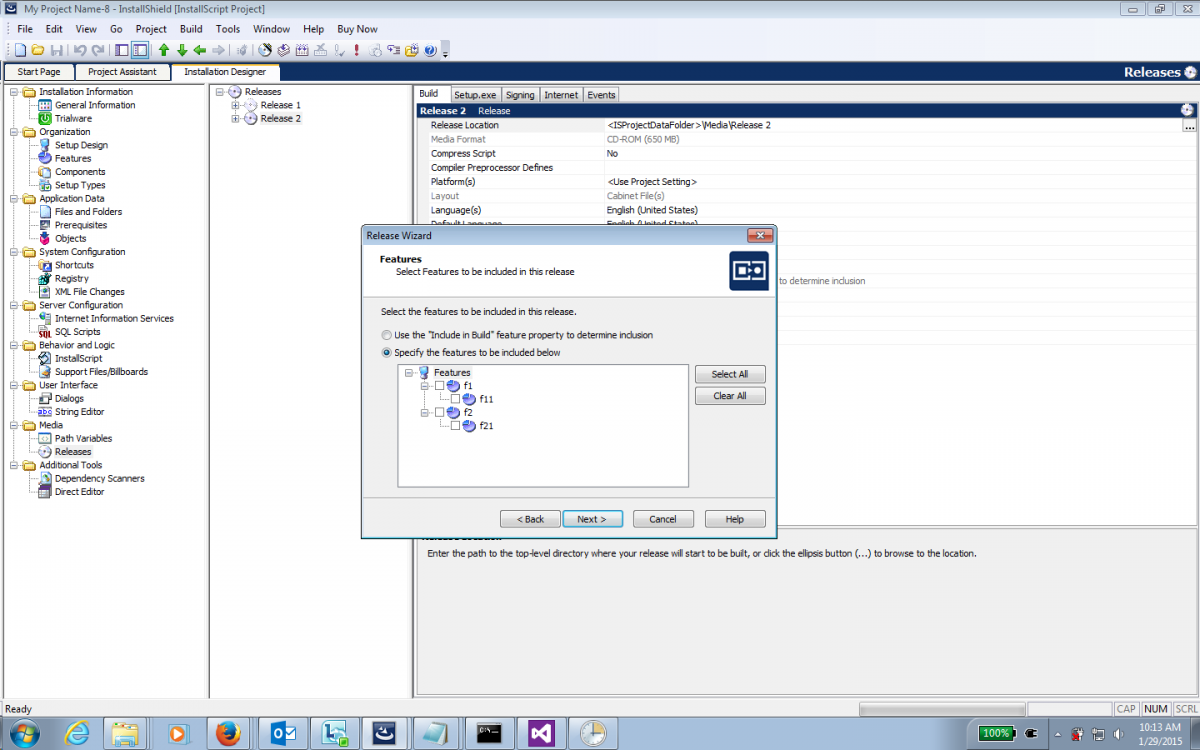Open Firefox from the taskbar
The image size is (1200, 750).
click(228, 733)
